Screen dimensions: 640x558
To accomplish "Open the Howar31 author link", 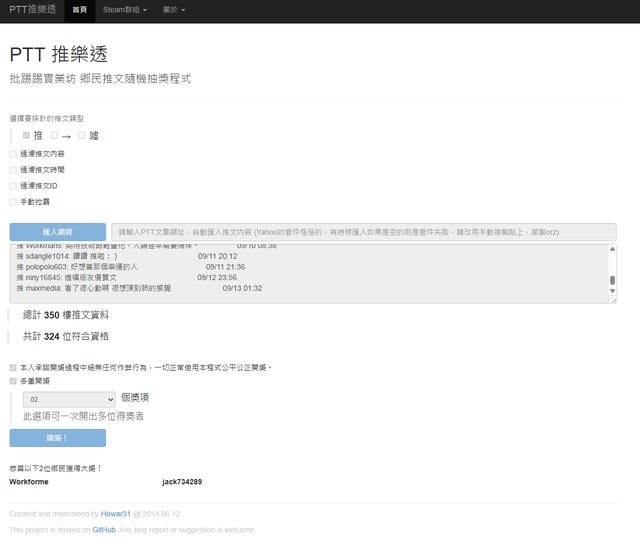I will pos(118,514).
